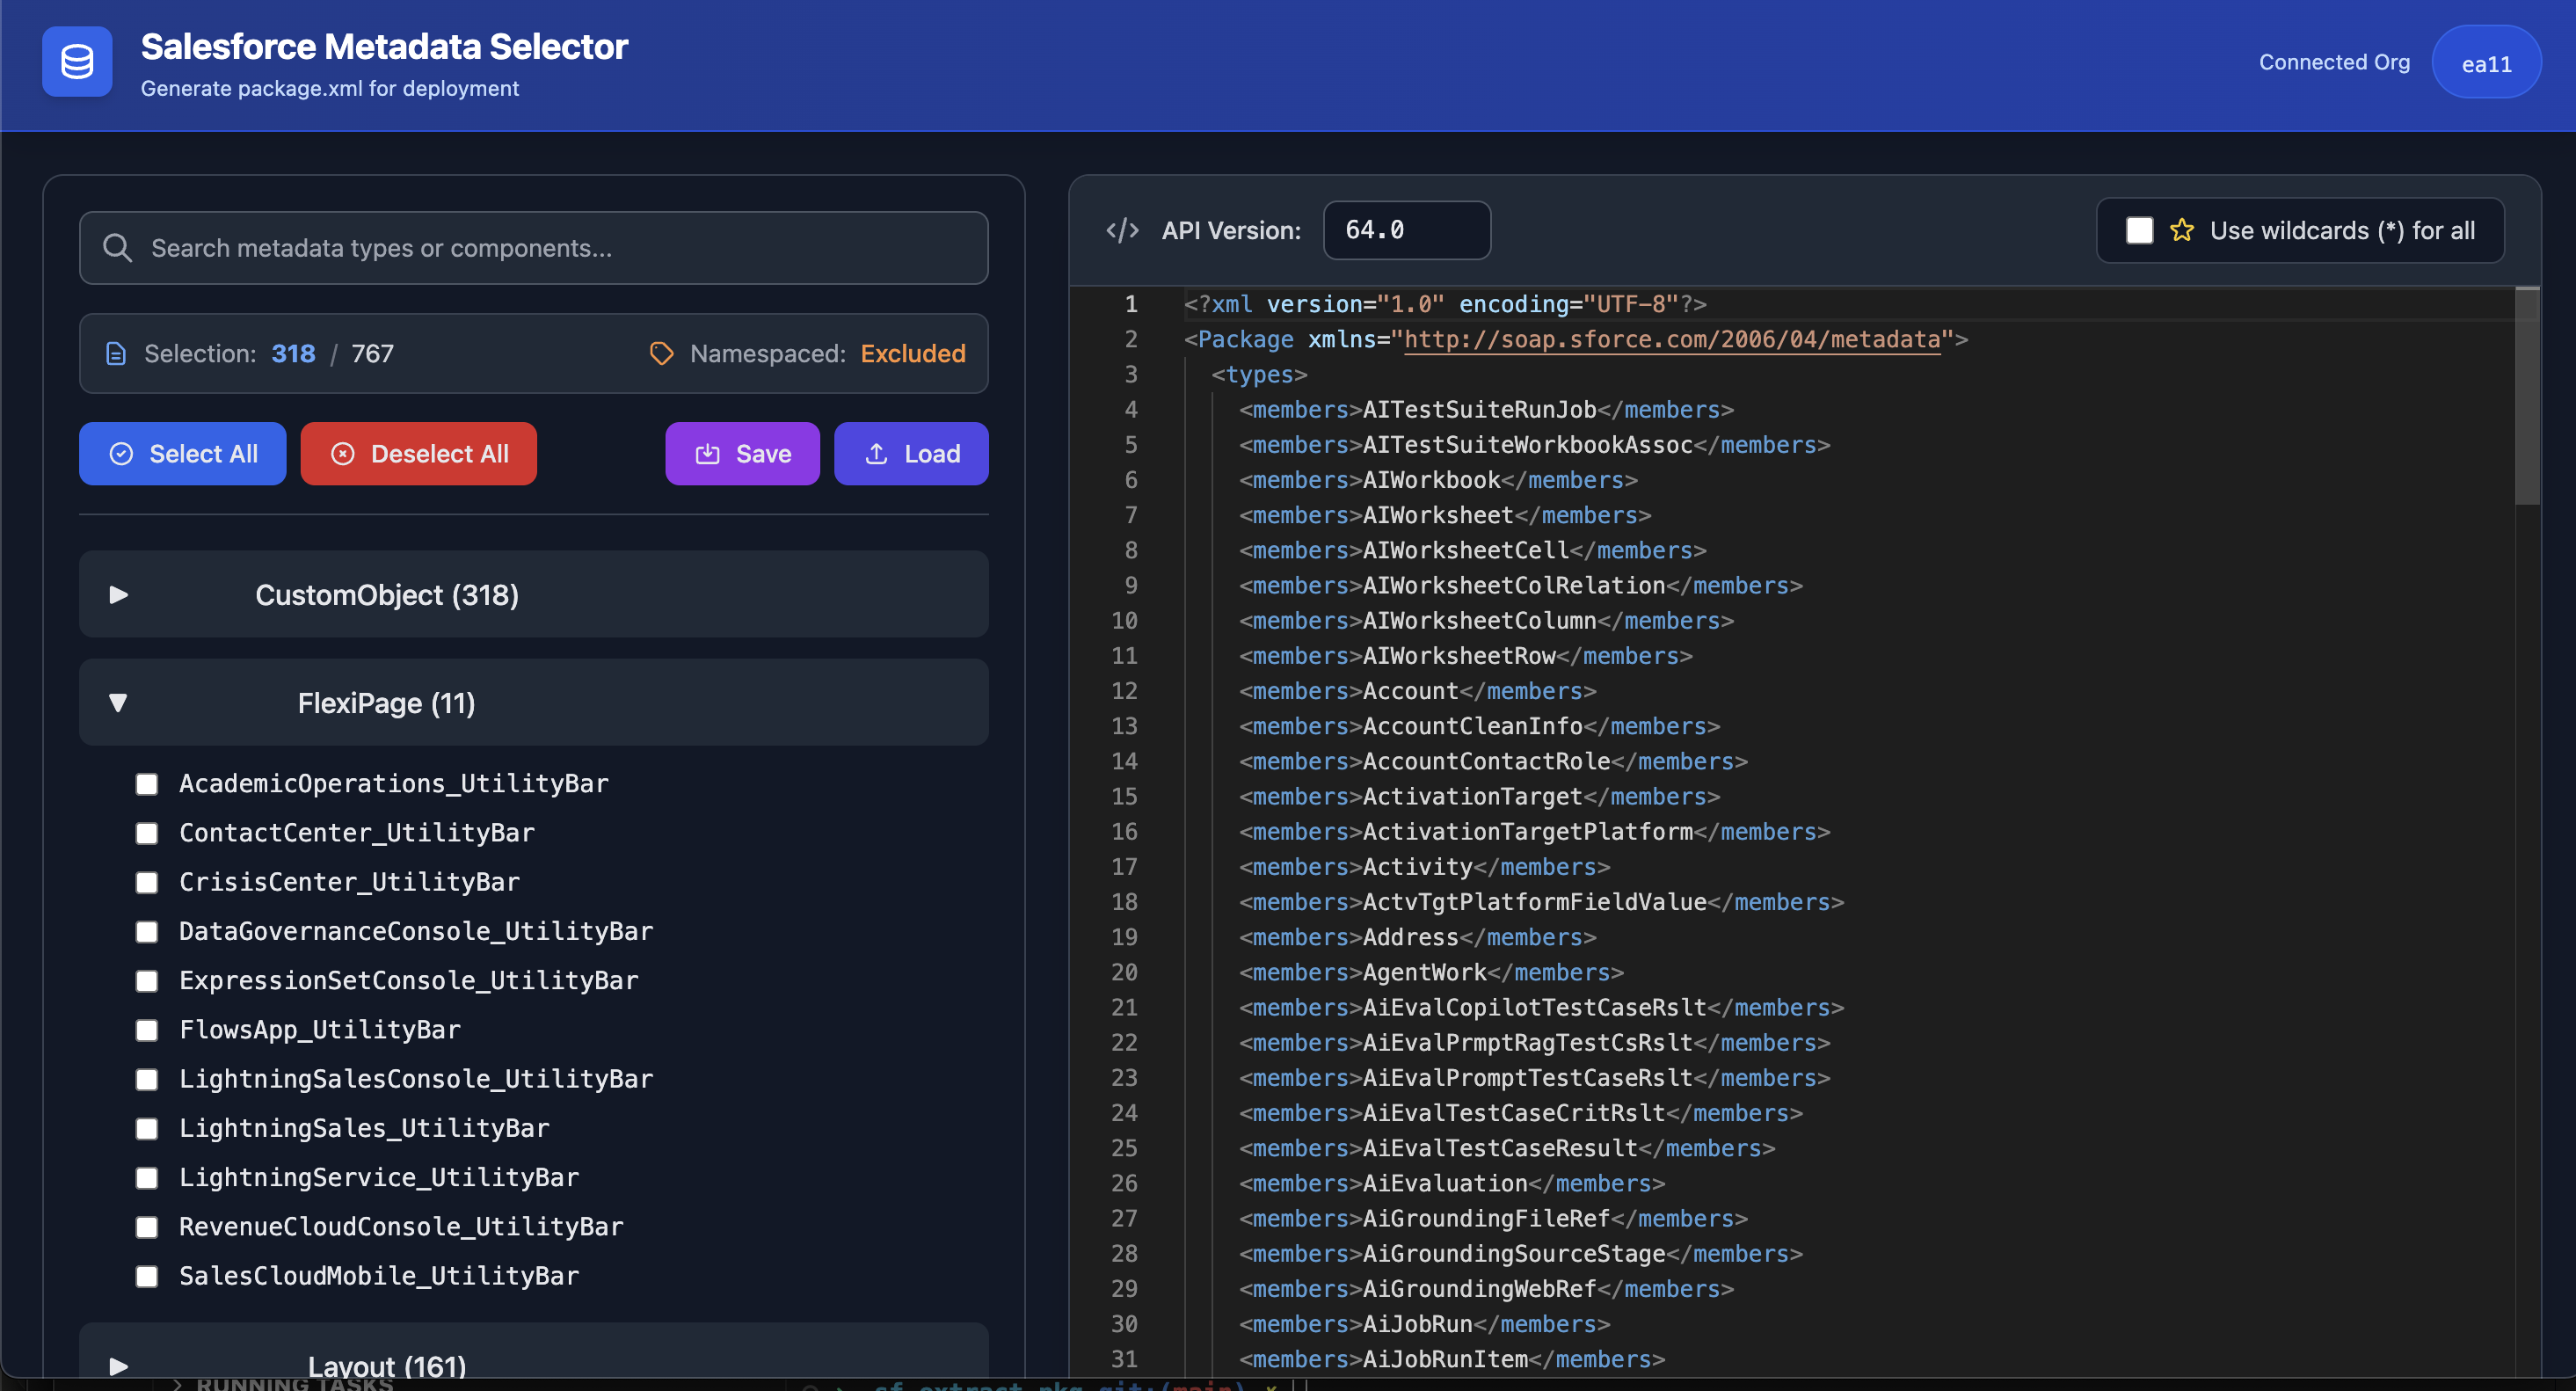Check the FlowsApp_UtilityBar component
The image size is (2576, 1391).
coord(148,1030)
